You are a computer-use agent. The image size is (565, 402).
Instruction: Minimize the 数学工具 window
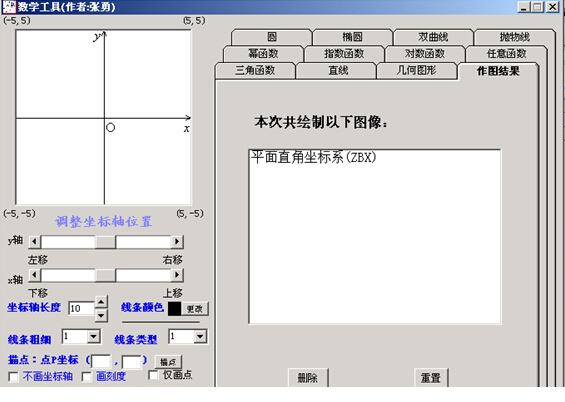(524, 7)
